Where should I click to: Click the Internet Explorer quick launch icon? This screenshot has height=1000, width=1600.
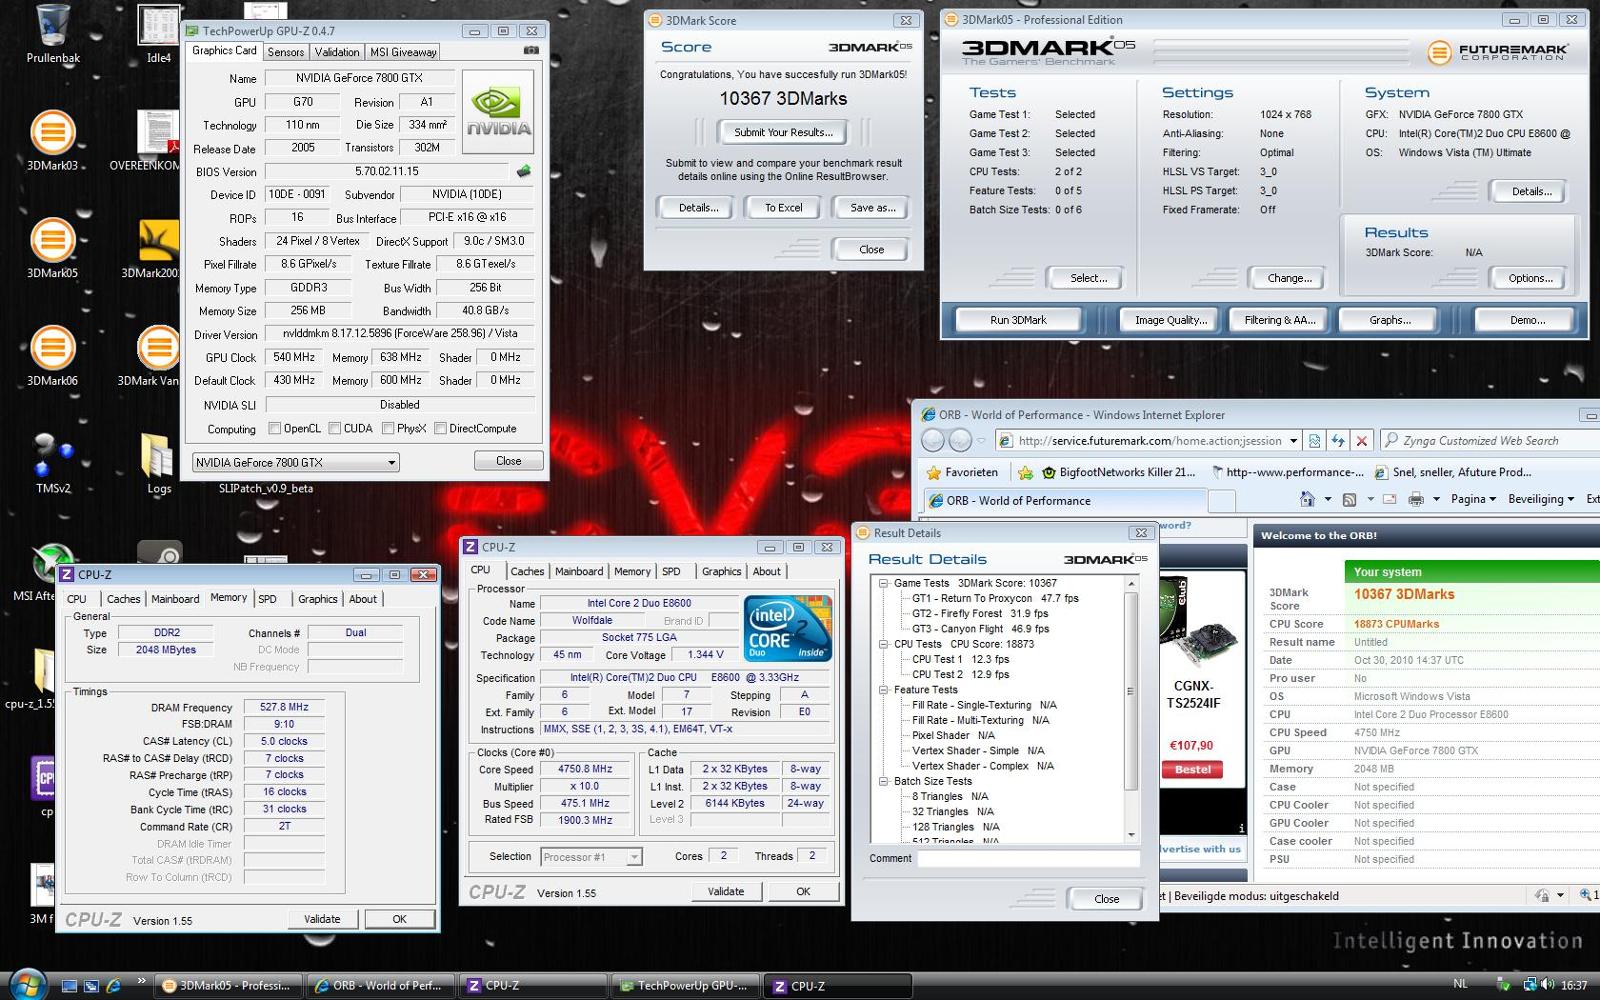coord(113,985)
